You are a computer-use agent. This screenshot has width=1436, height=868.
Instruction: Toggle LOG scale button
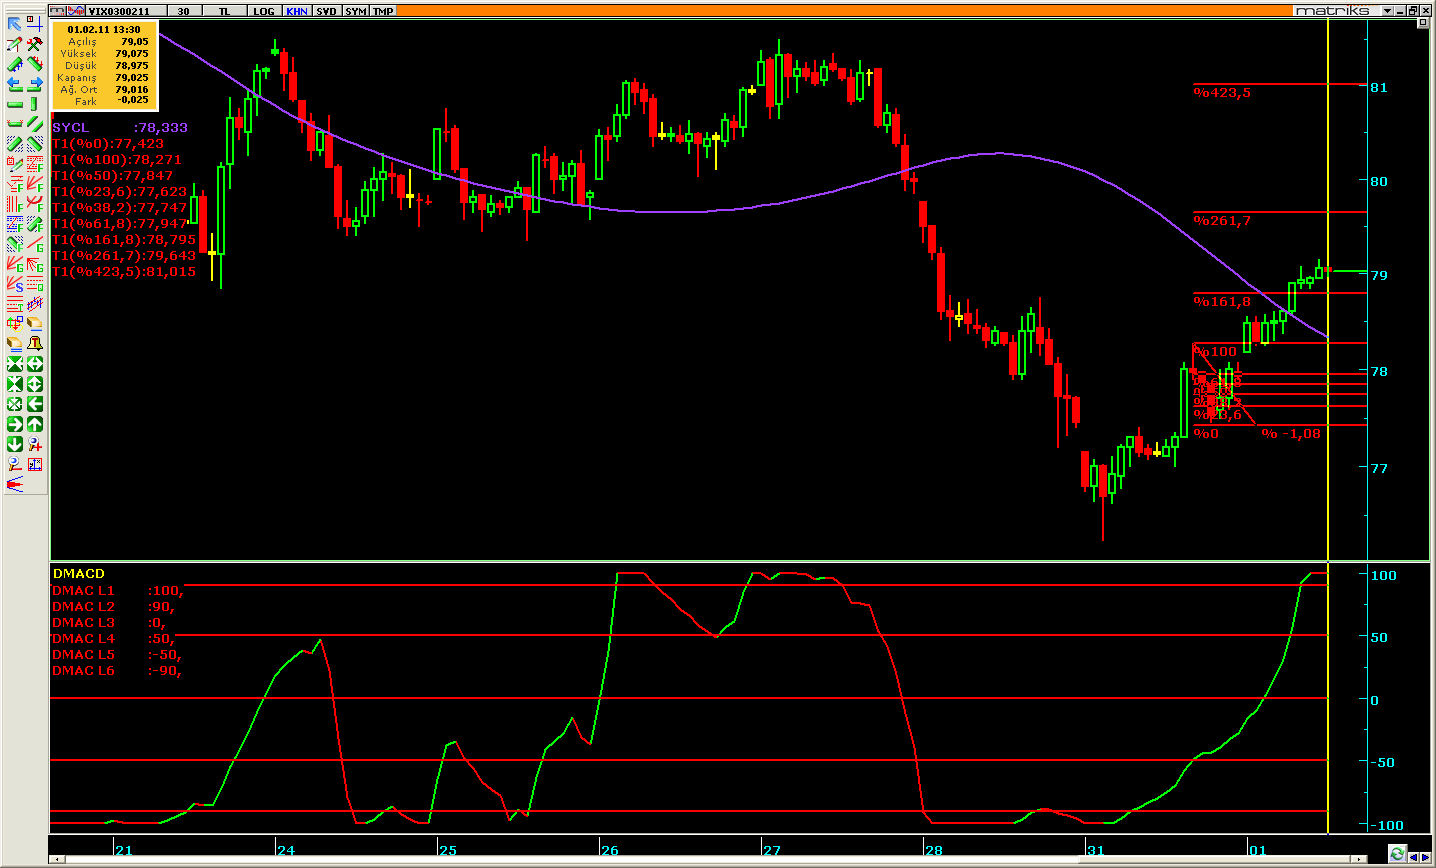tap(263, 11)
